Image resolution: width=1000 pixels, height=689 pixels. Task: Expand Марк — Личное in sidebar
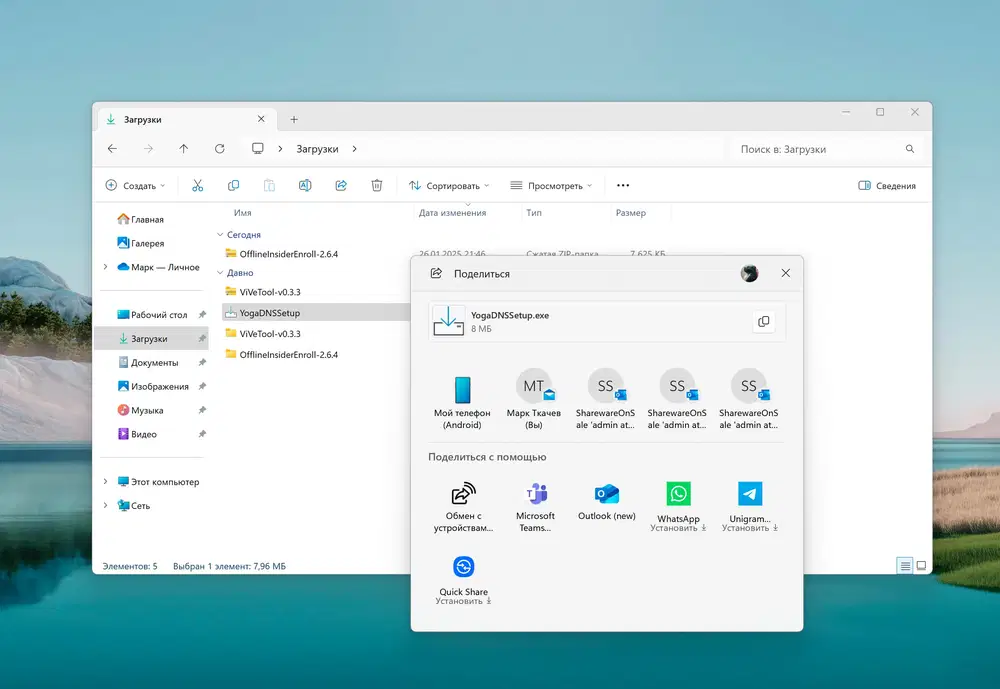105,267
